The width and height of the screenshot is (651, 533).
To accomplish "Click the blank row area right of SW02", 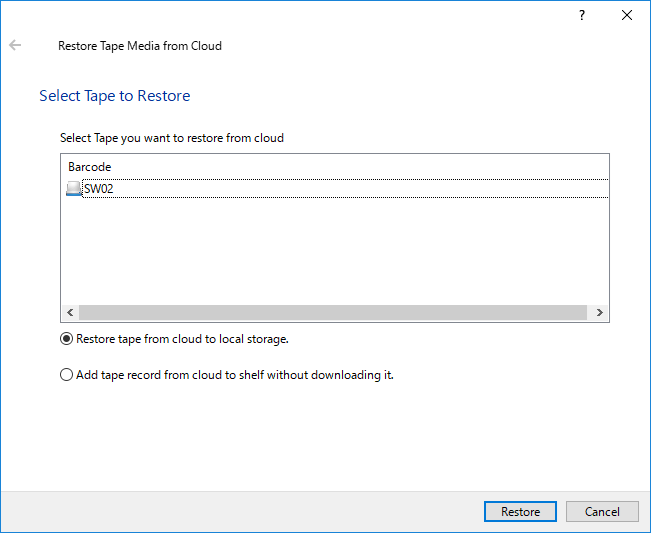I will point(360,189).
